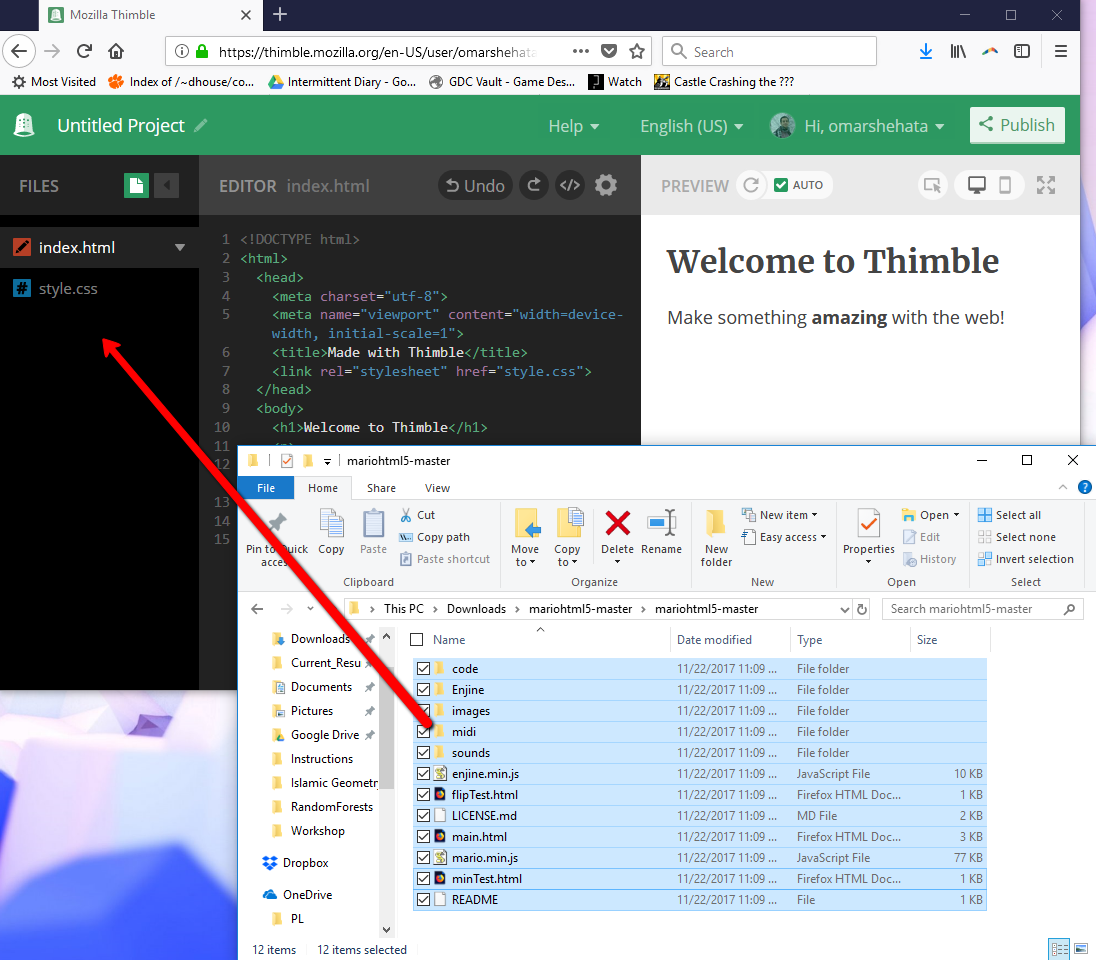Open the File tab in Explorer
The image size is (1096, 960).
pyautogui.click(x=266, y=488)
